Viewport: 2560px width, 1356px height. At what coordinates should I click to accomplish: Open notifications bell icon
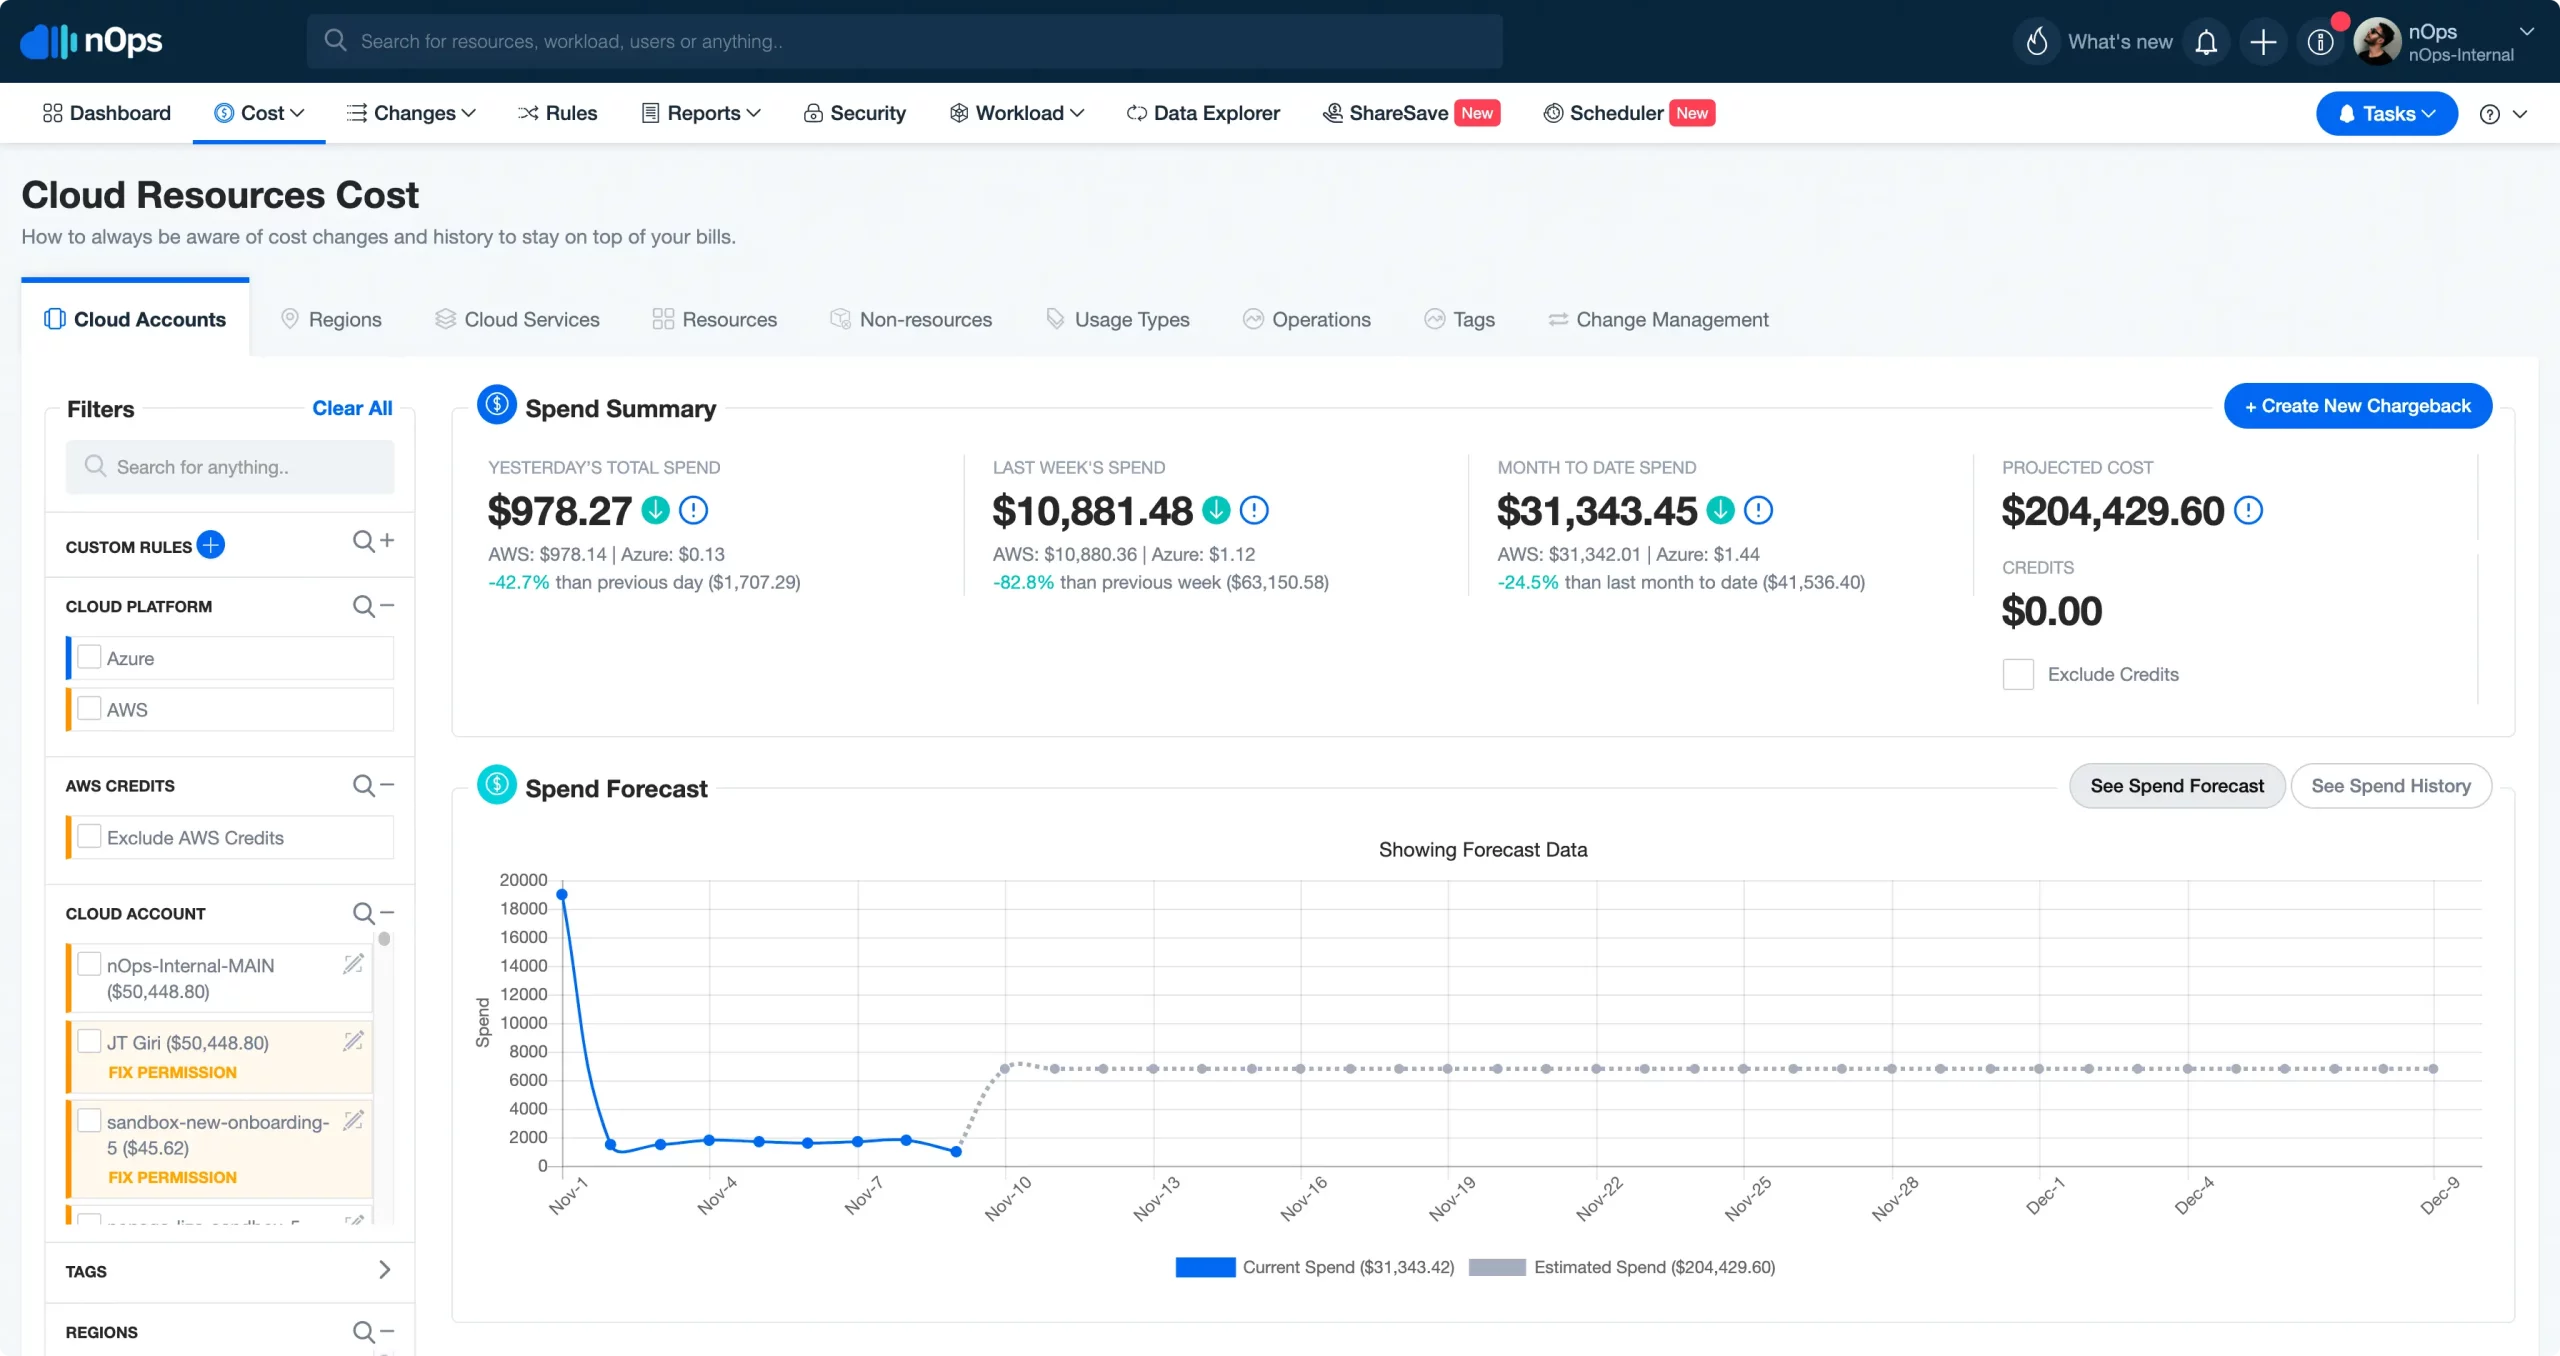click(x=2206, y=42)
